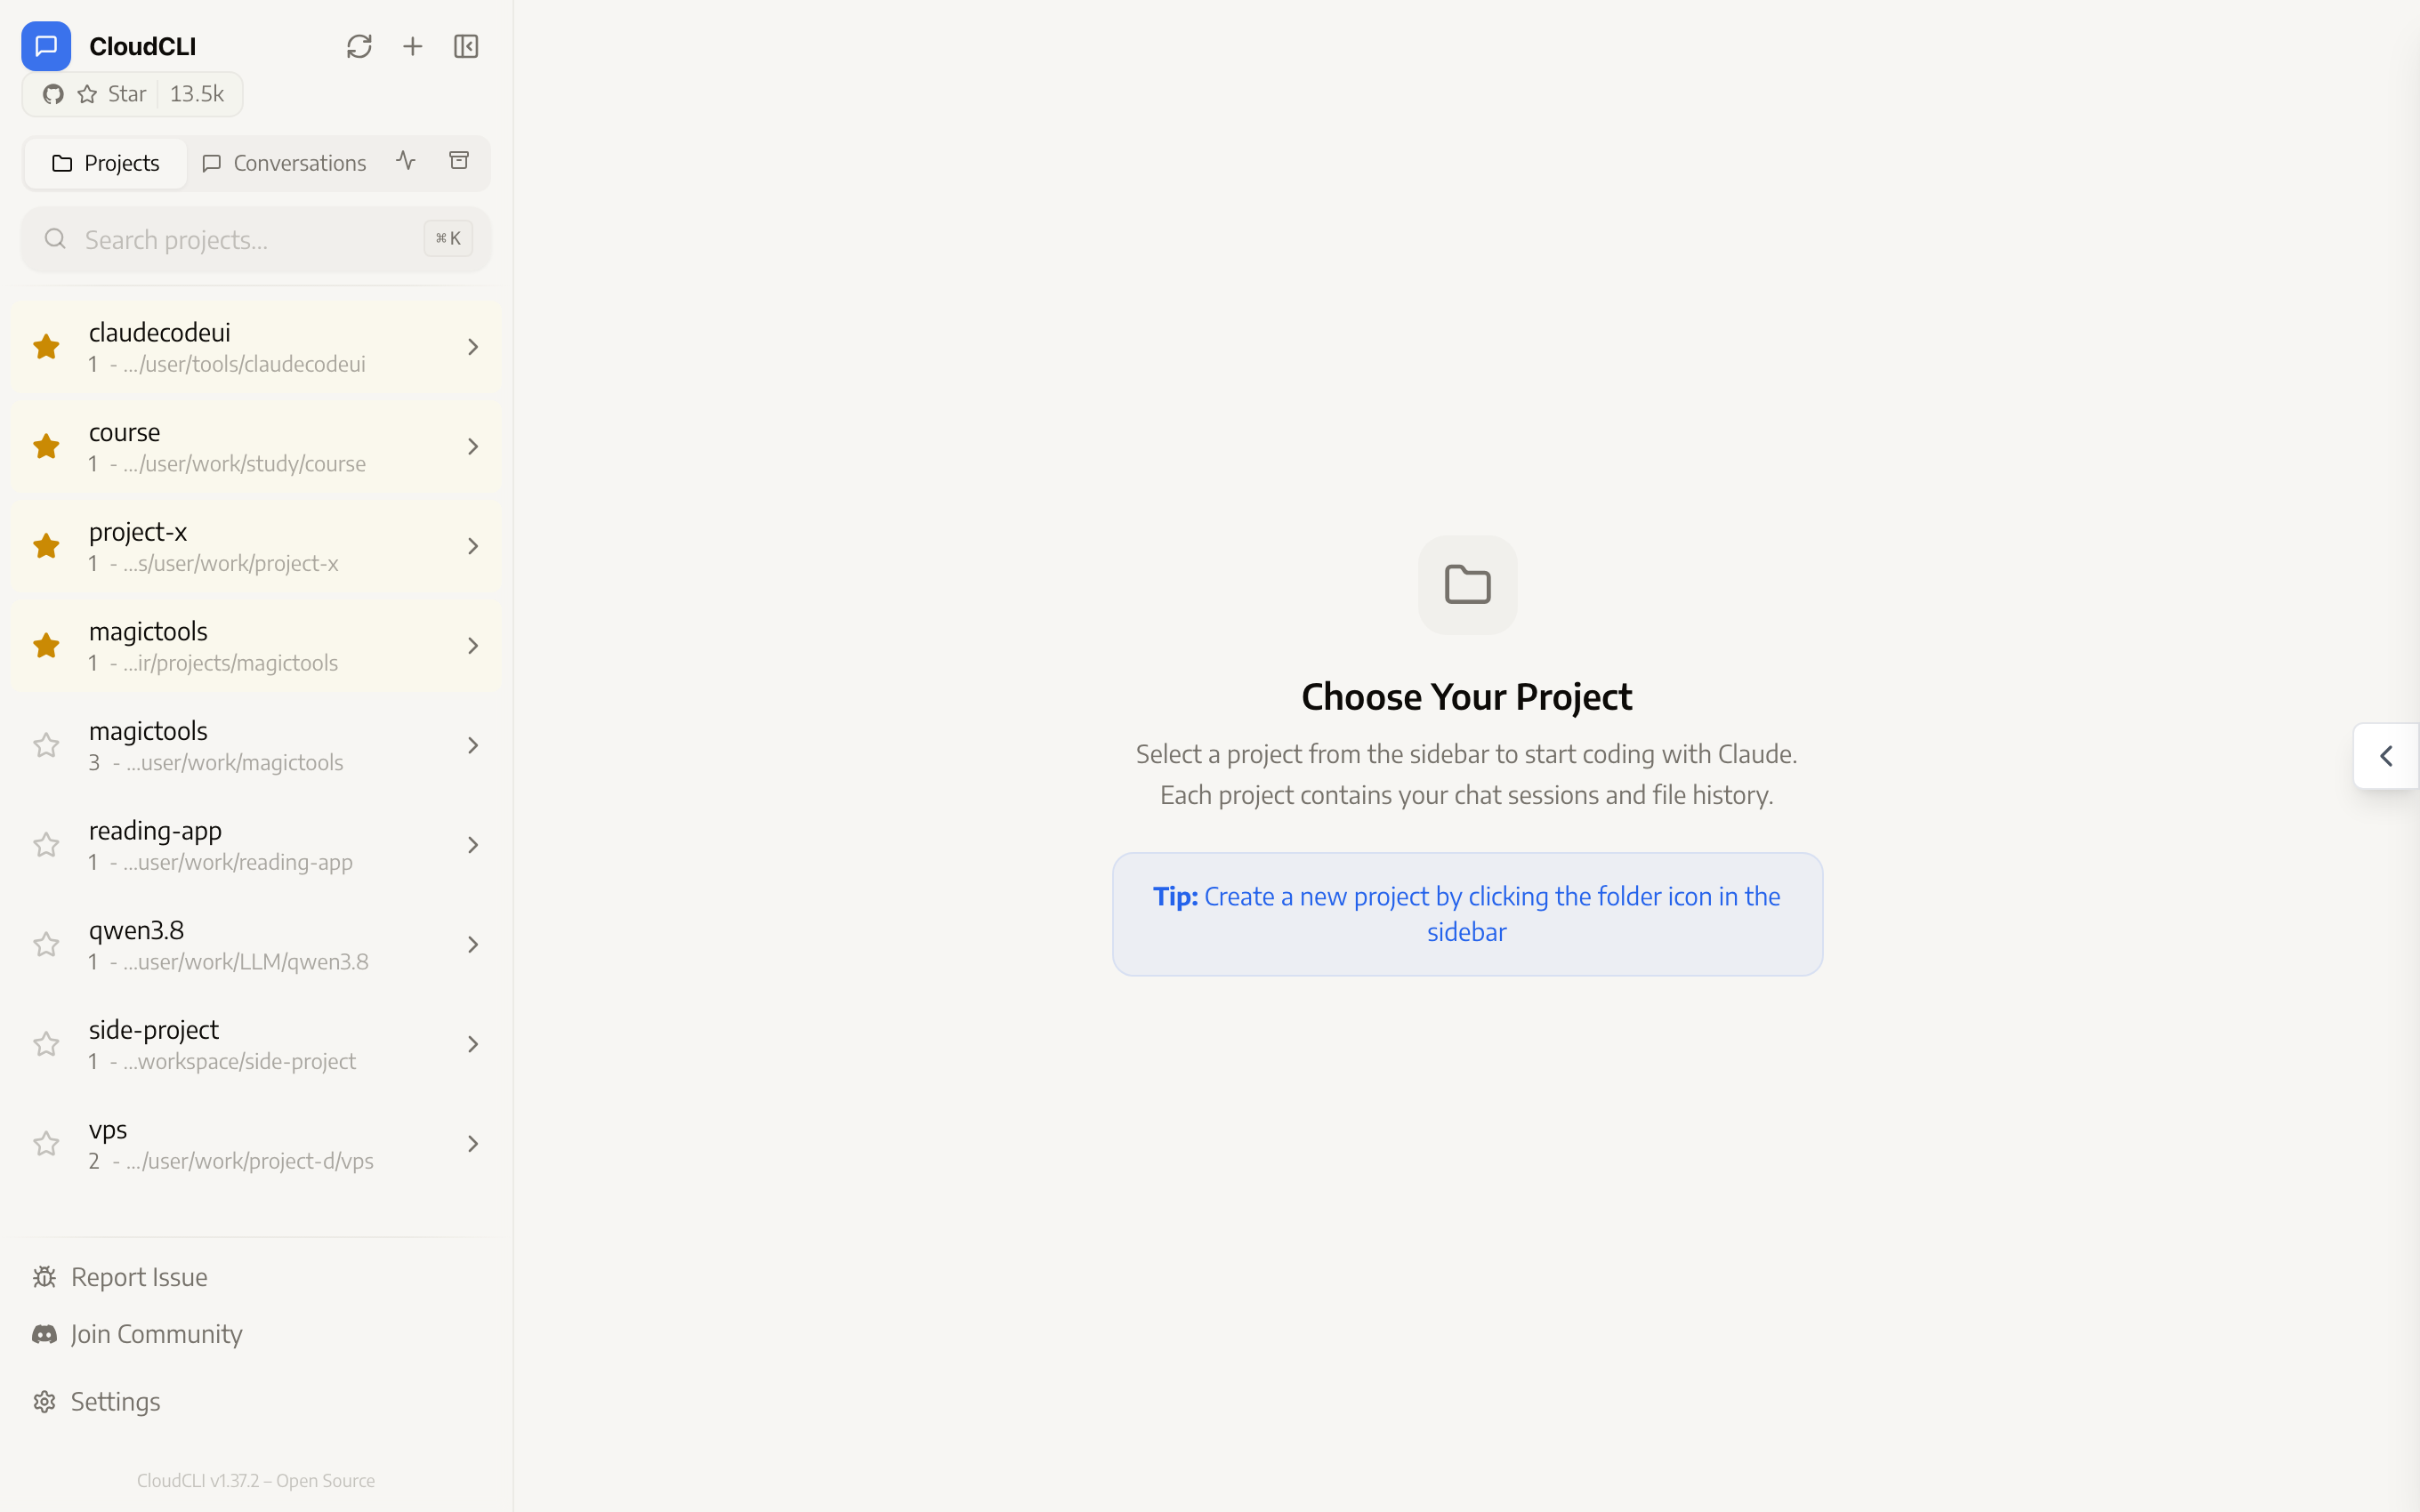Image resolution: width=2420 pixels, height=1512 pixels.
Task: Collapse the sidebar panel icon
Action: pyautogui.click(x=466, y=46)
